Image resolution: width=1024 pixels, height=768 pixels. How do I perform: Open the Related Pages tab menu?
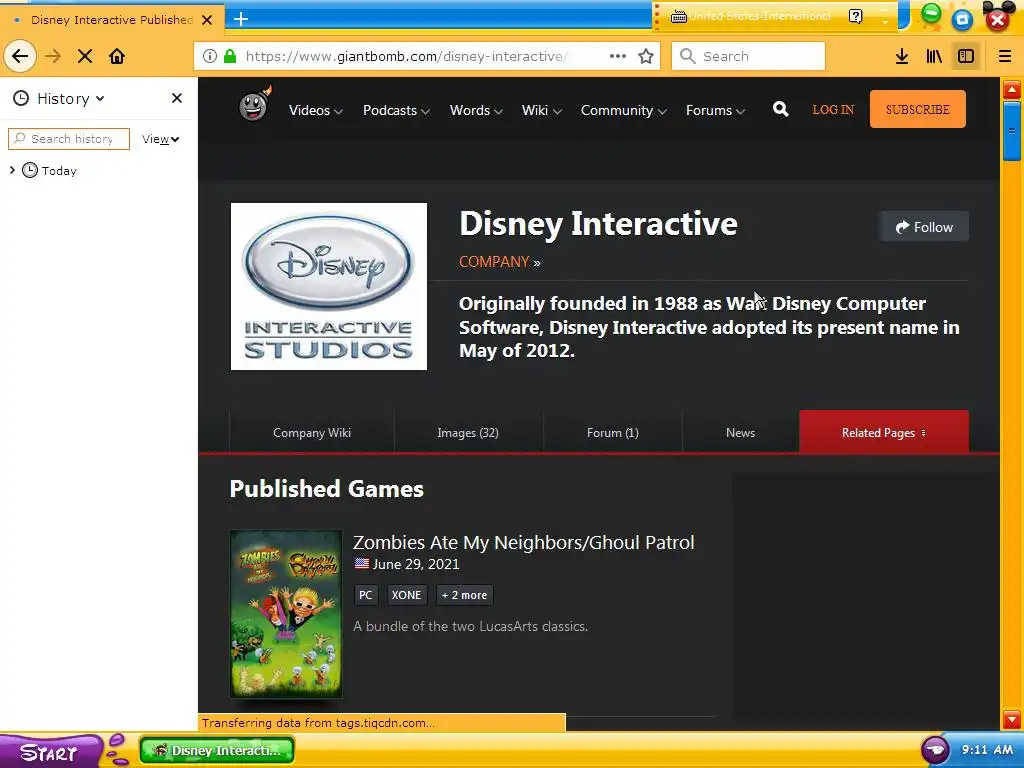tap(884, 432)
